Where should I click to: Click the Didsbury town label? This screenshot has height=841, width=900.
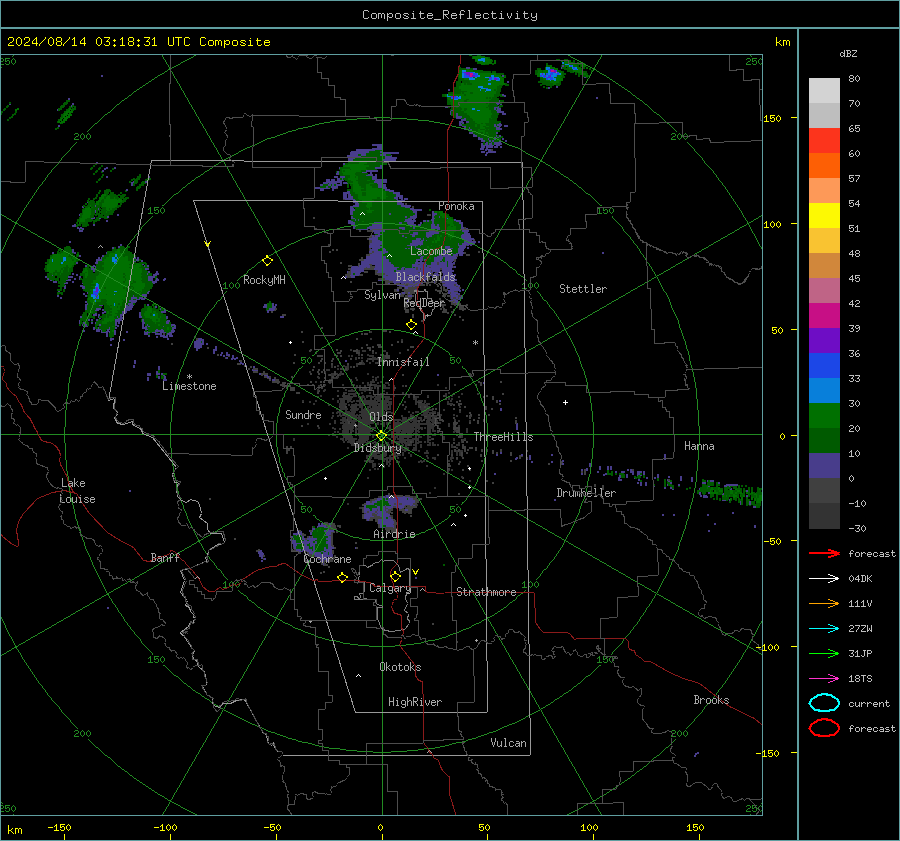pyautogui.click(x=377, y=448)
